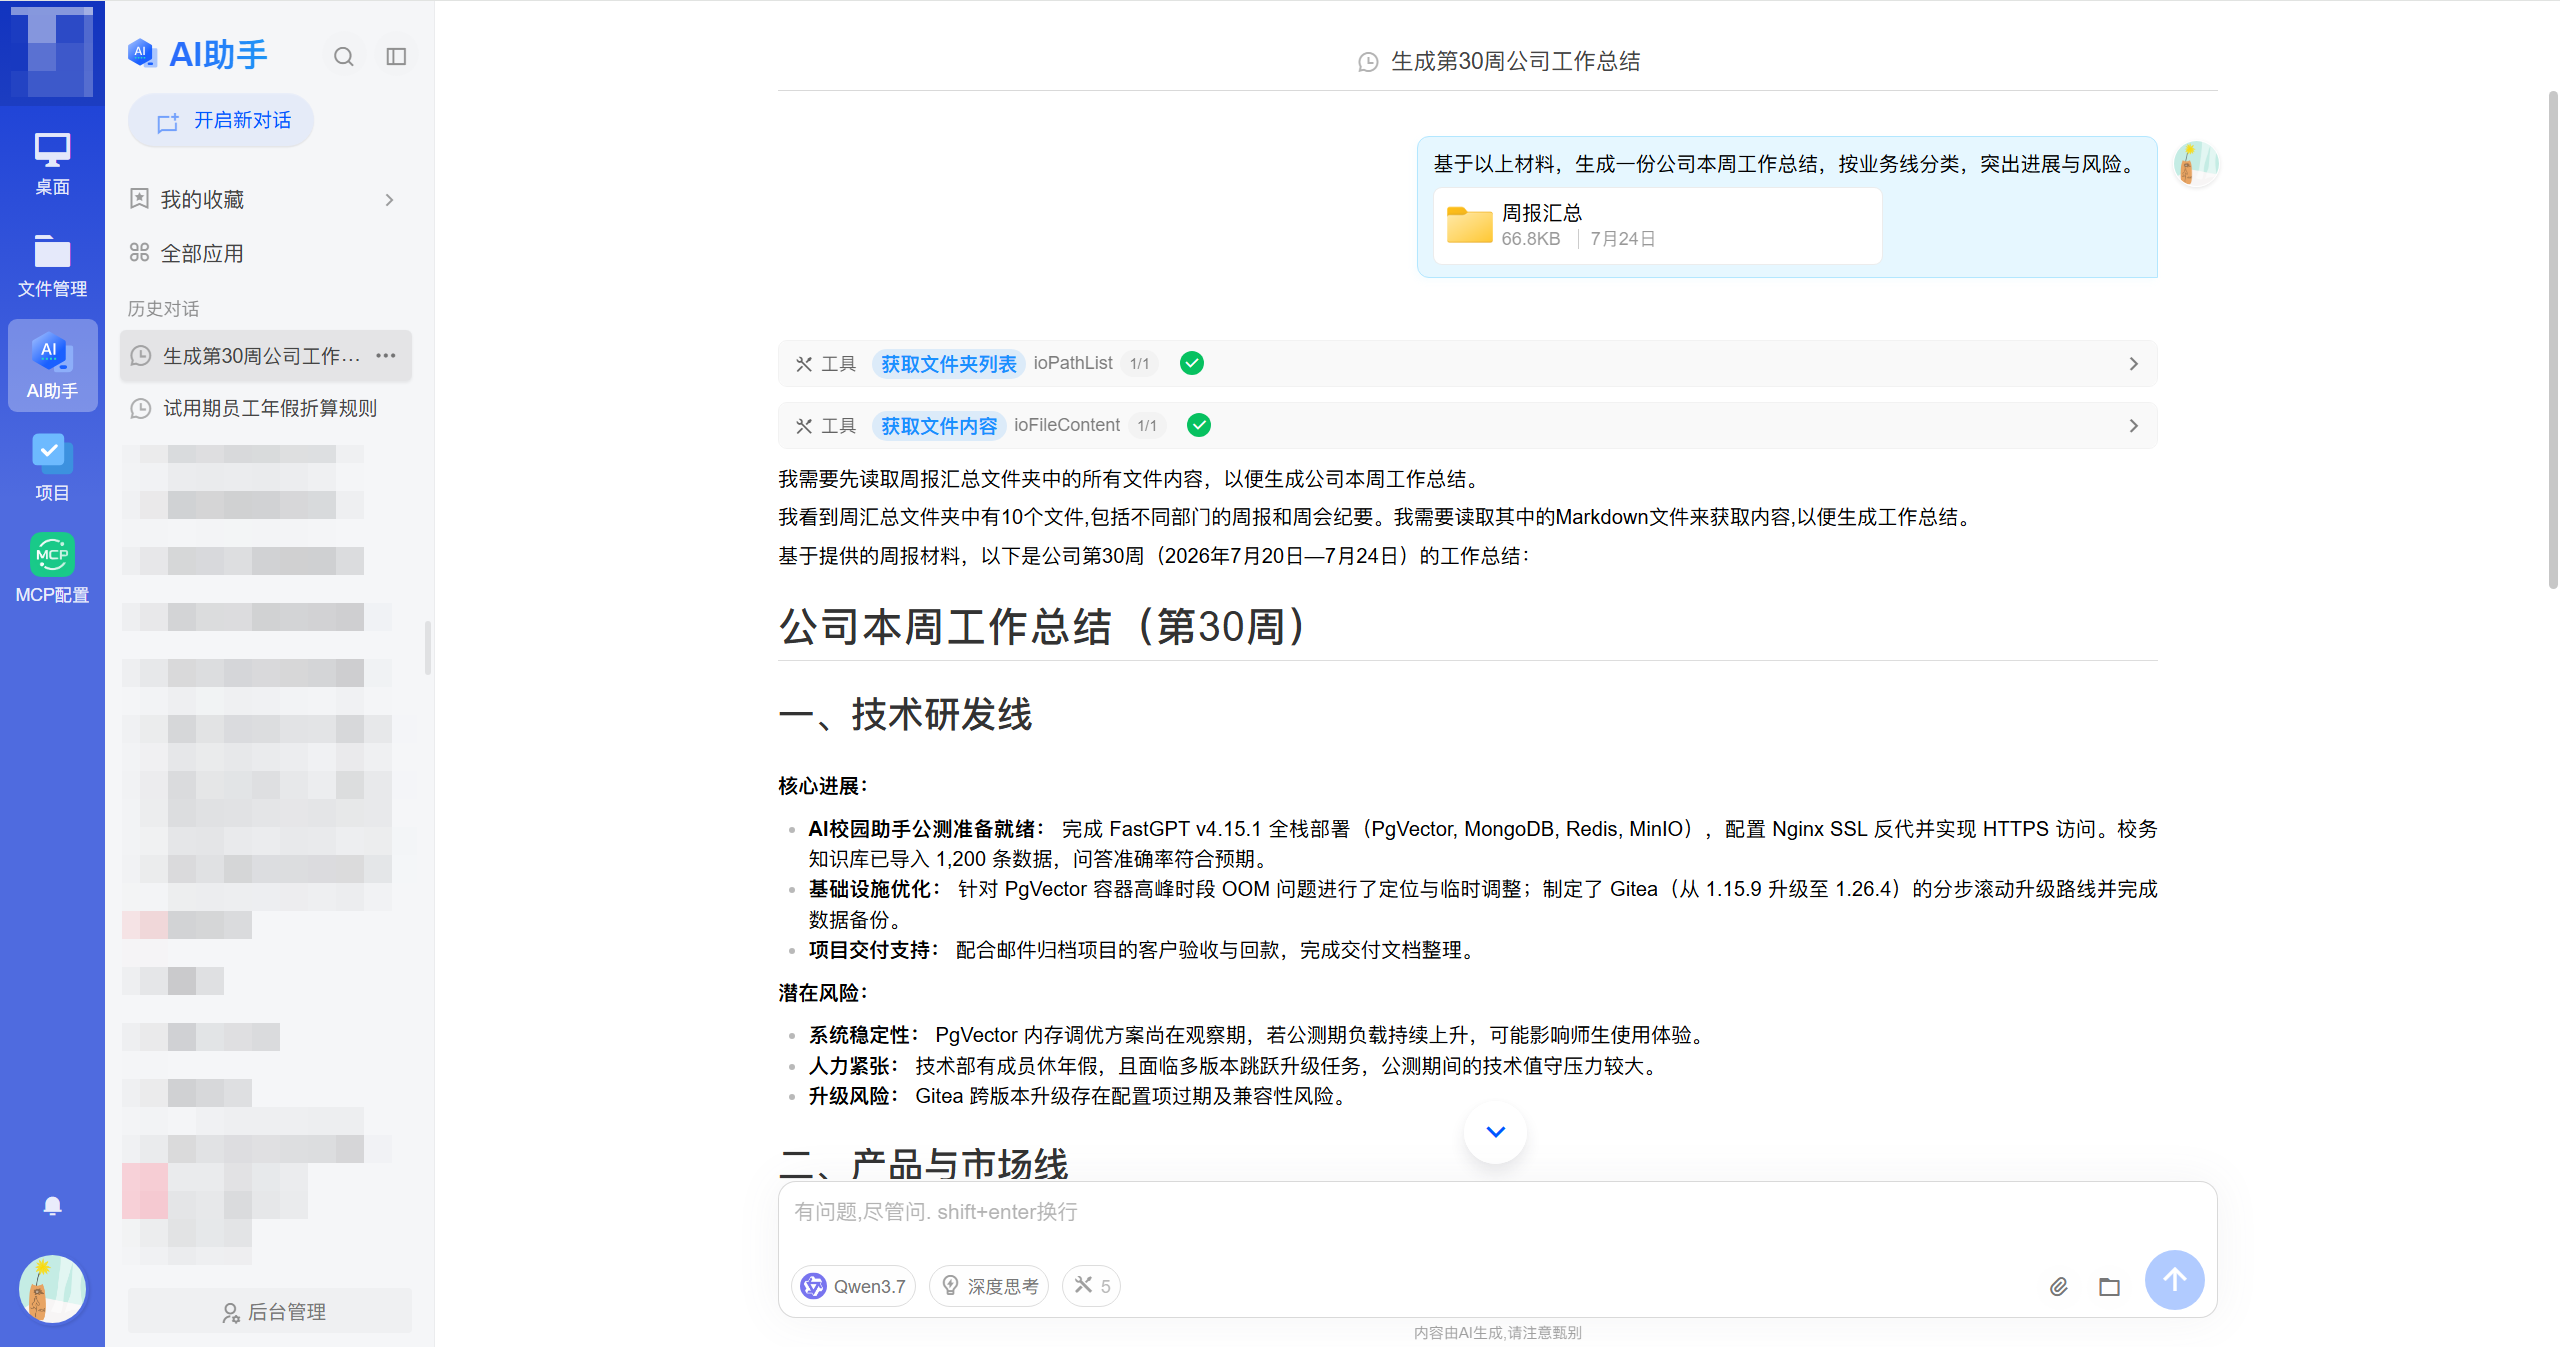Screen dimensions: 2560x1347
Task: Focus the message input field
Action: click(1497, 1213)
